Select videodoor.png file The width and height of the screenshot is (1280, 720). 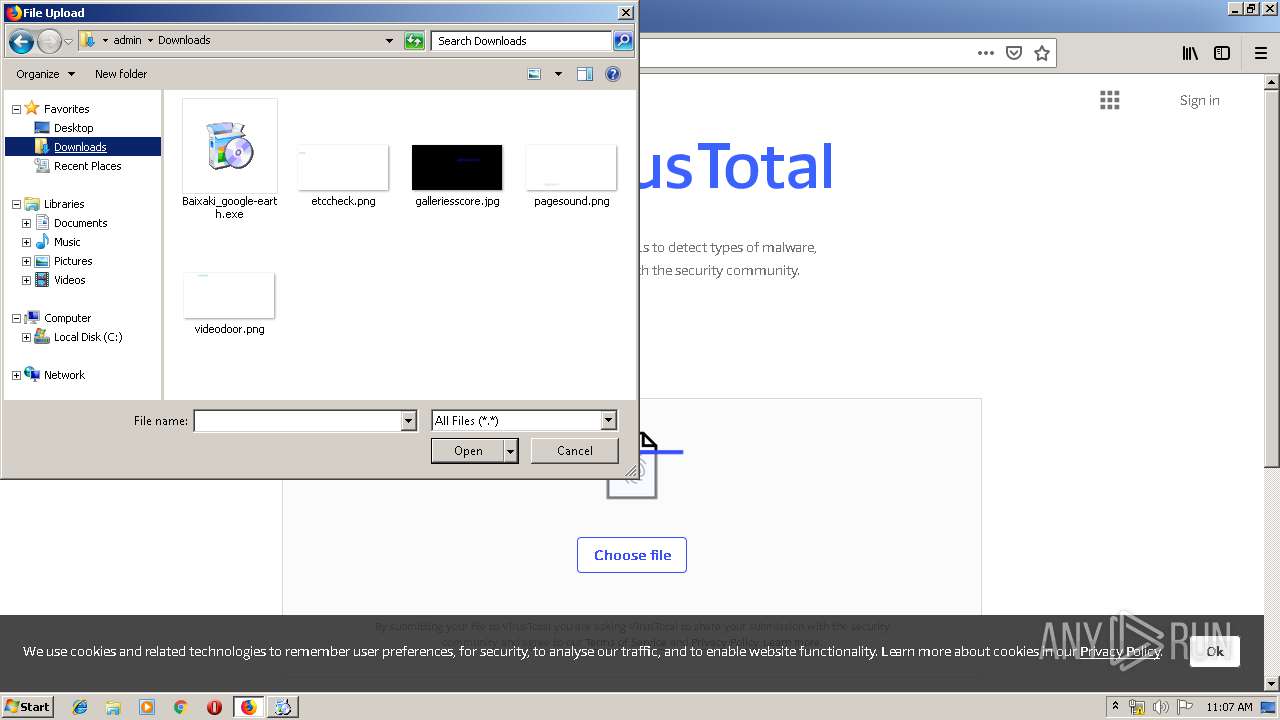pos(229,303)
